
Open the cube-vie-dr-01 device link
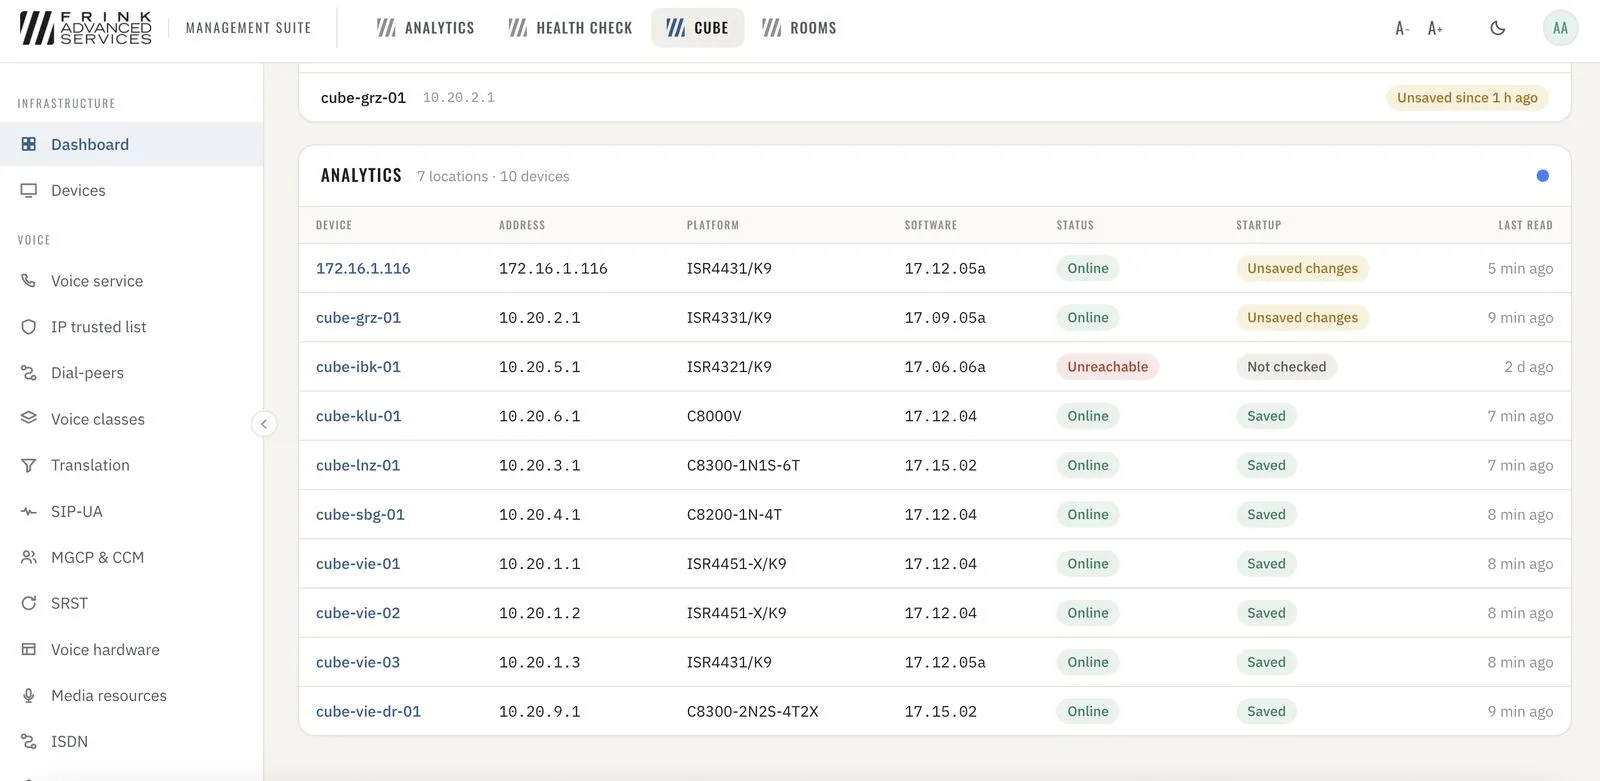[x=368, y=712]
